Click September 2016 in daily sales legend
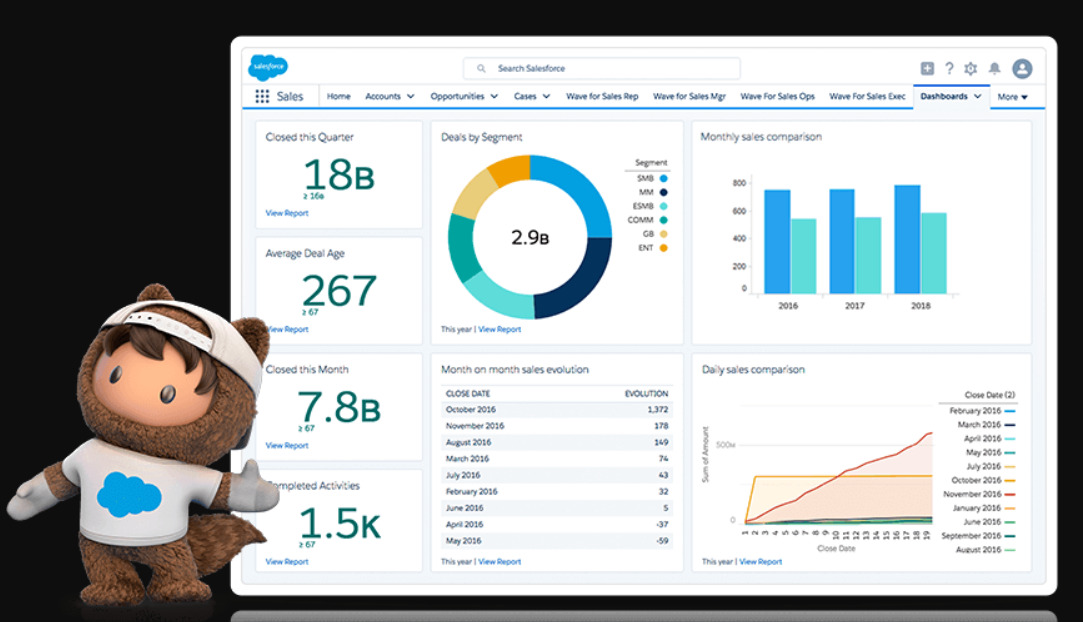This screenshot has width=1083, height=622. point(978,536)
